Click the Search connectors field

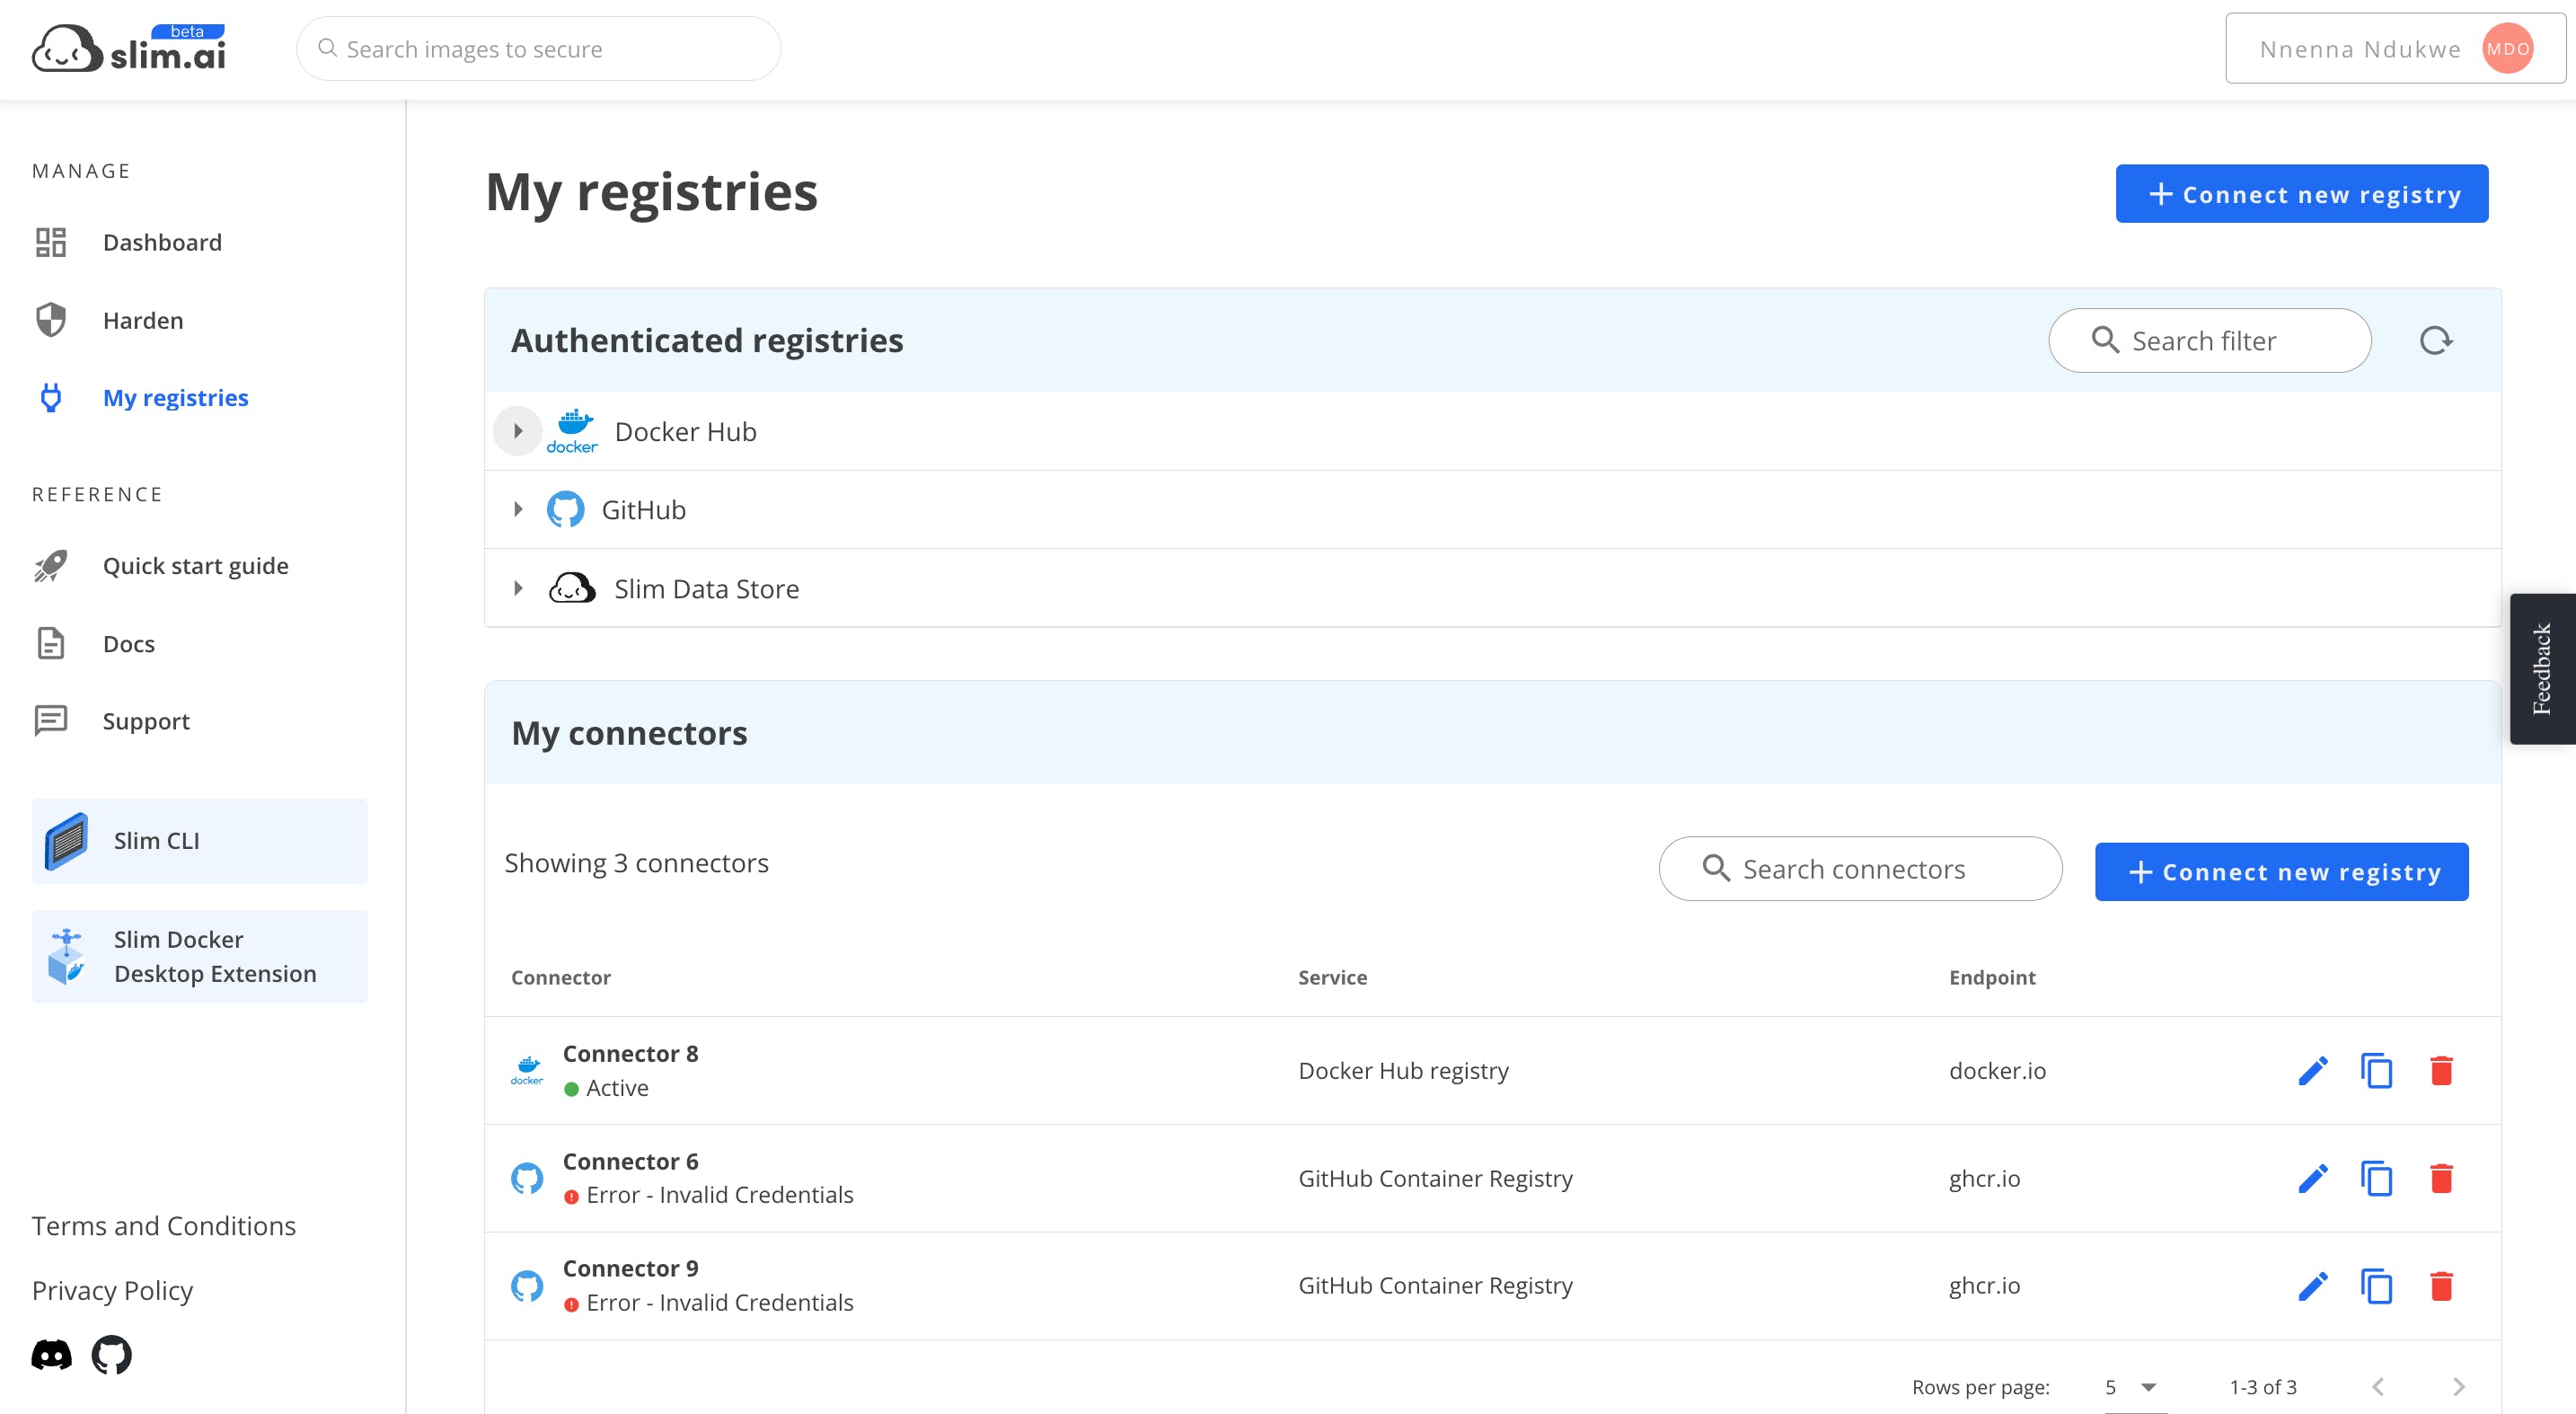(1860, 869)
